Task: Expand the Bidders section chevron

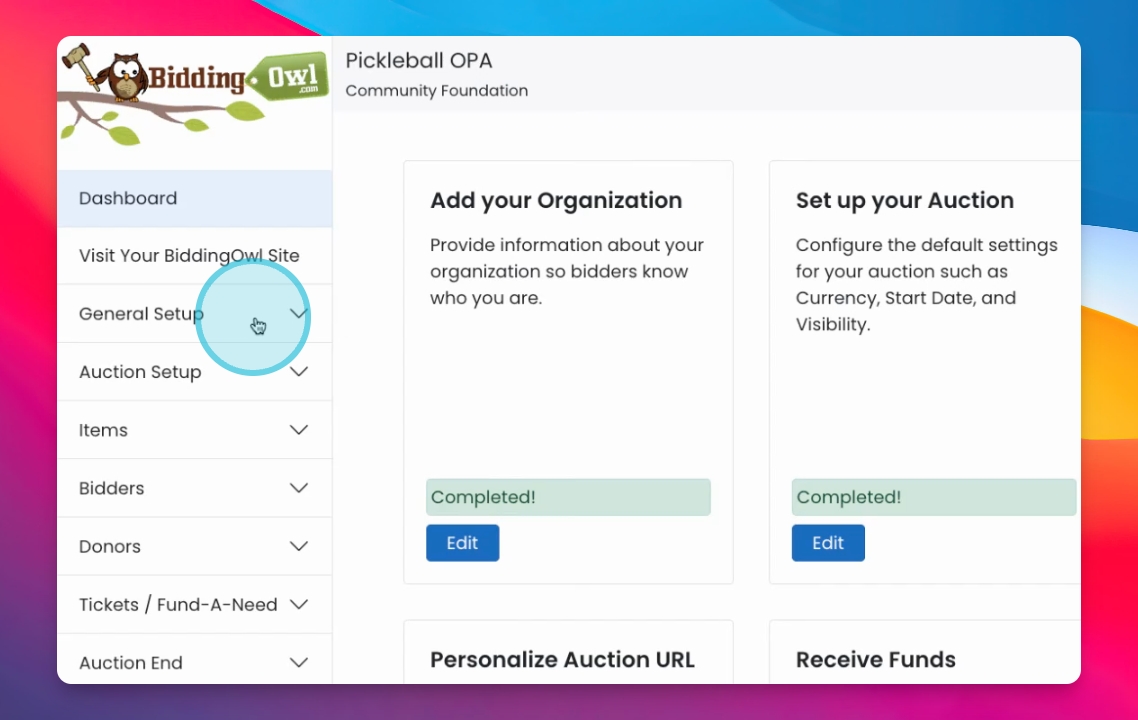Action: click(298, 488)
